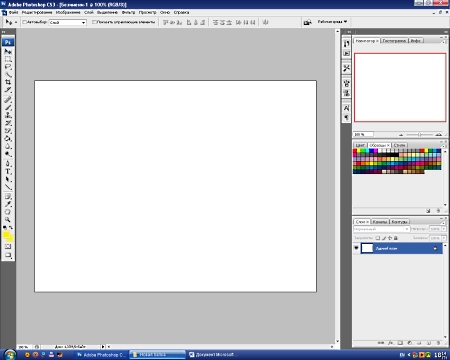Toggle visibility of the background layer
This screenshot has width=450, height=360.
[356, 248]
